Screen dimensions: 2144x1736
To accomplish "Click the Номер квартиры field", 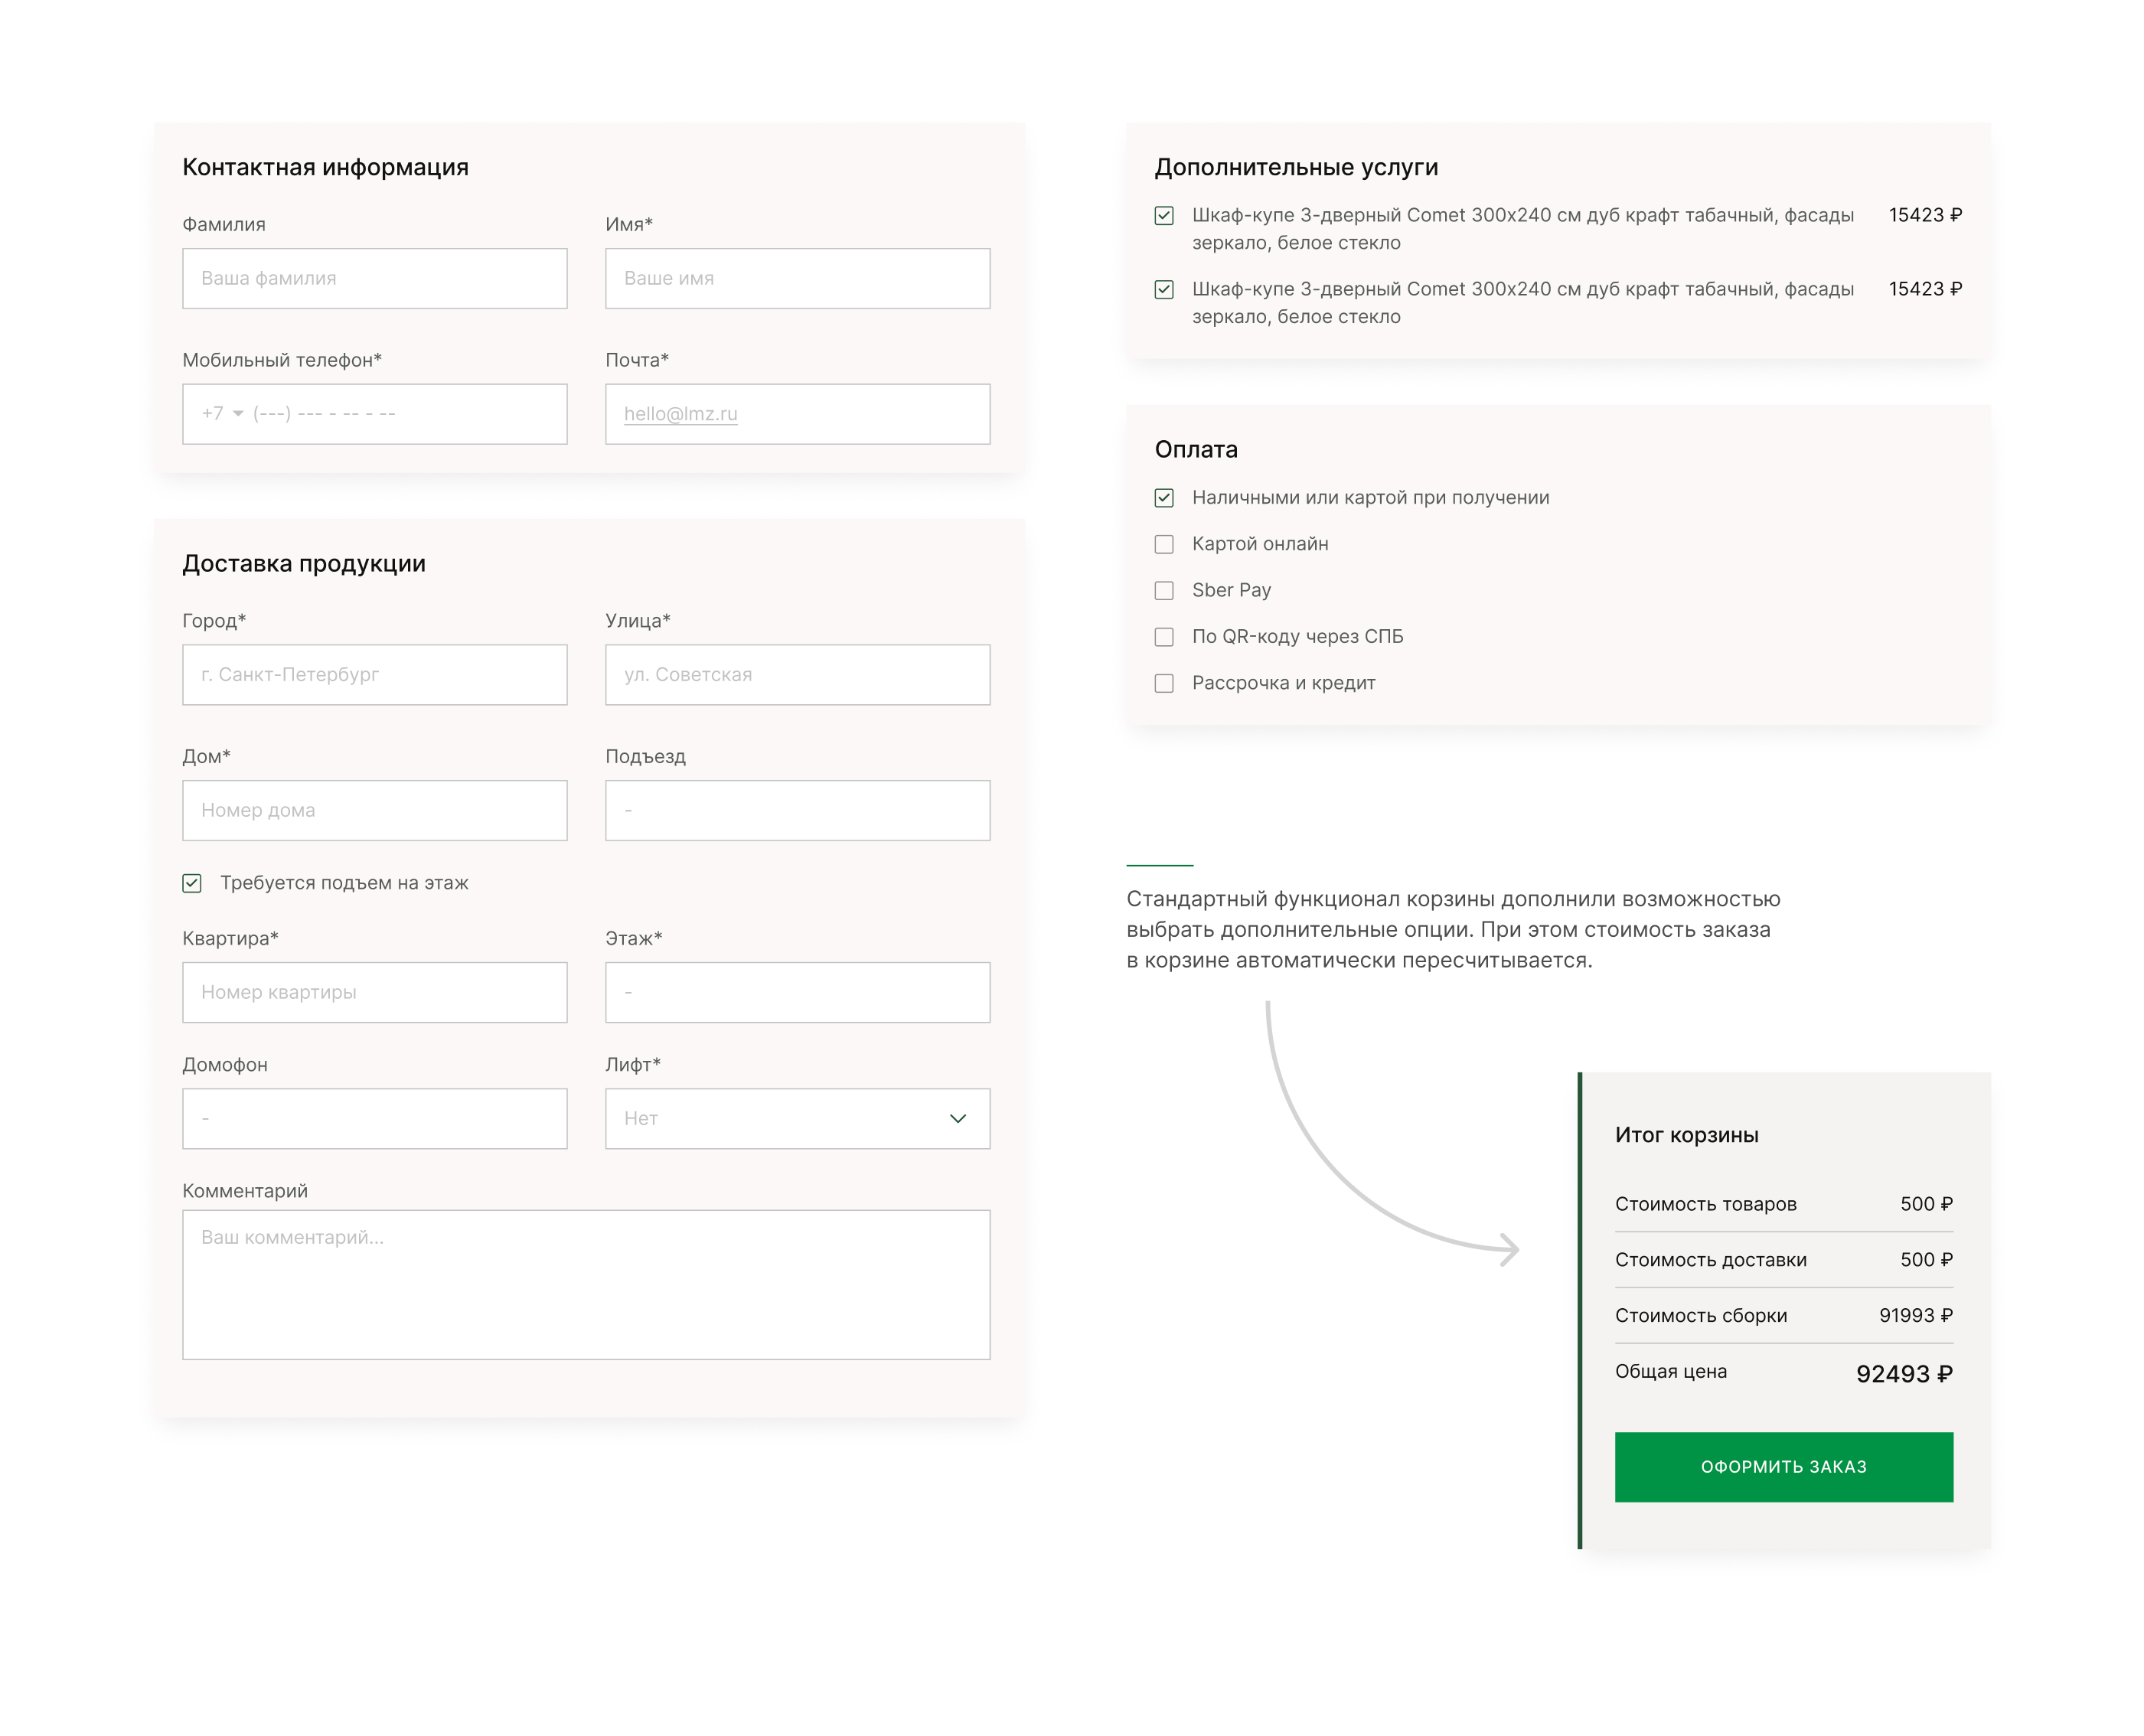I will (374, 992).
